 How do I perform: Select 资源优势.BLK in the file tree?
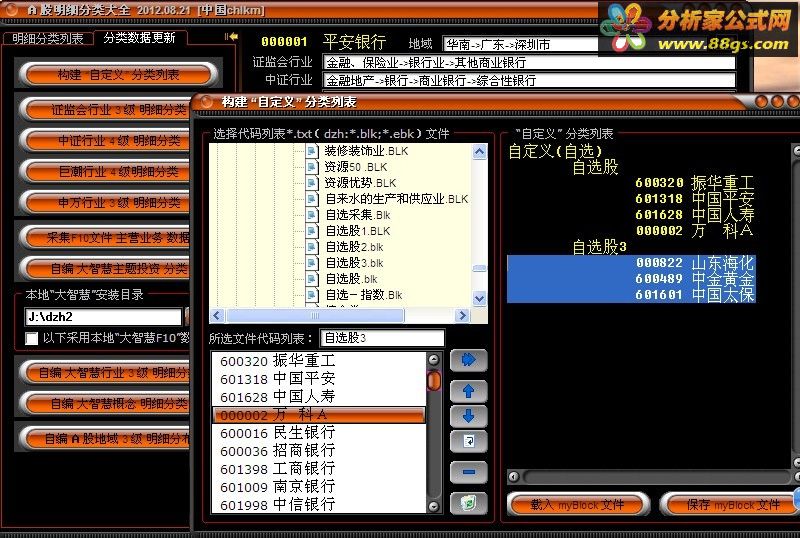360,183
